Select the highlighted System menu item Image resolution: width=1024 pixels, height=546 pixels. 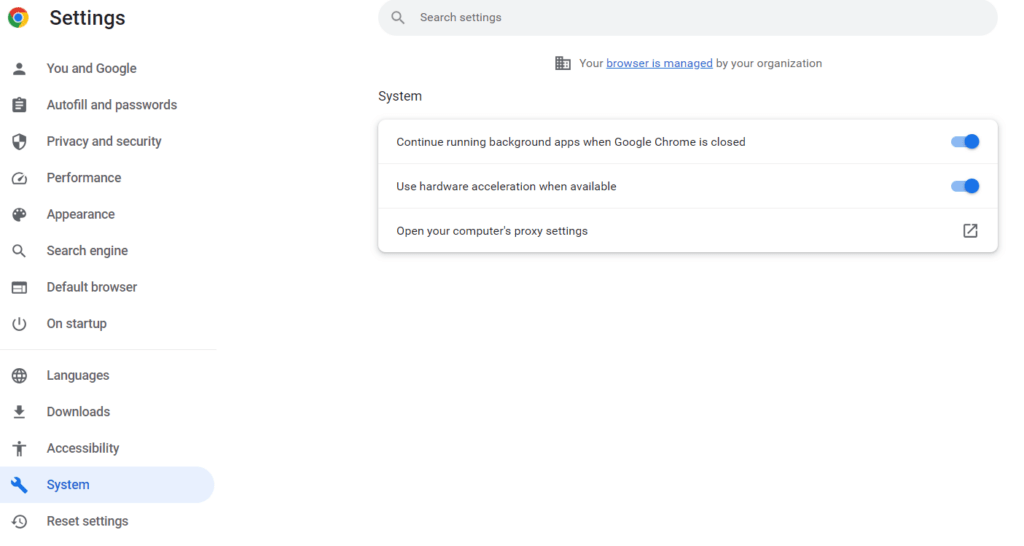107,485
